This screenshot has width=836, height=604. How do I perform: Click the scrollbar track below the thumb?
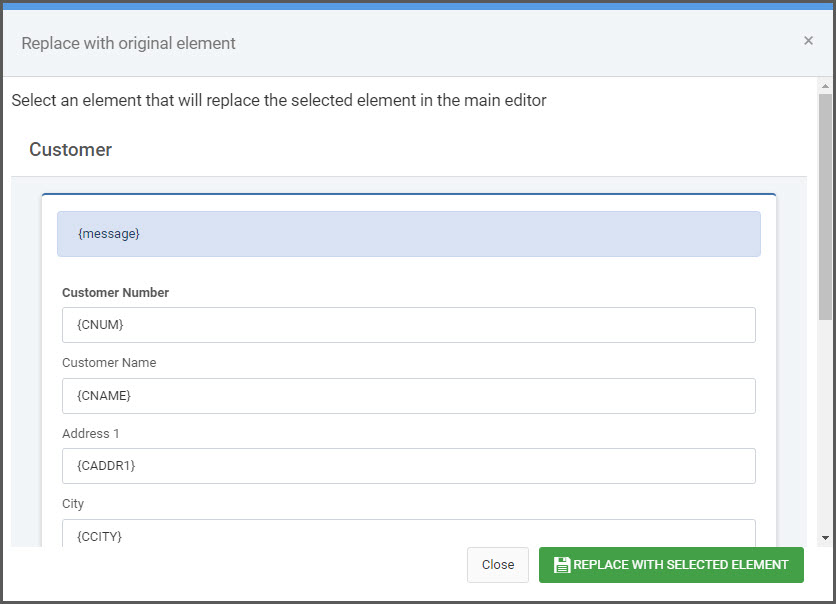click(825, 426)
